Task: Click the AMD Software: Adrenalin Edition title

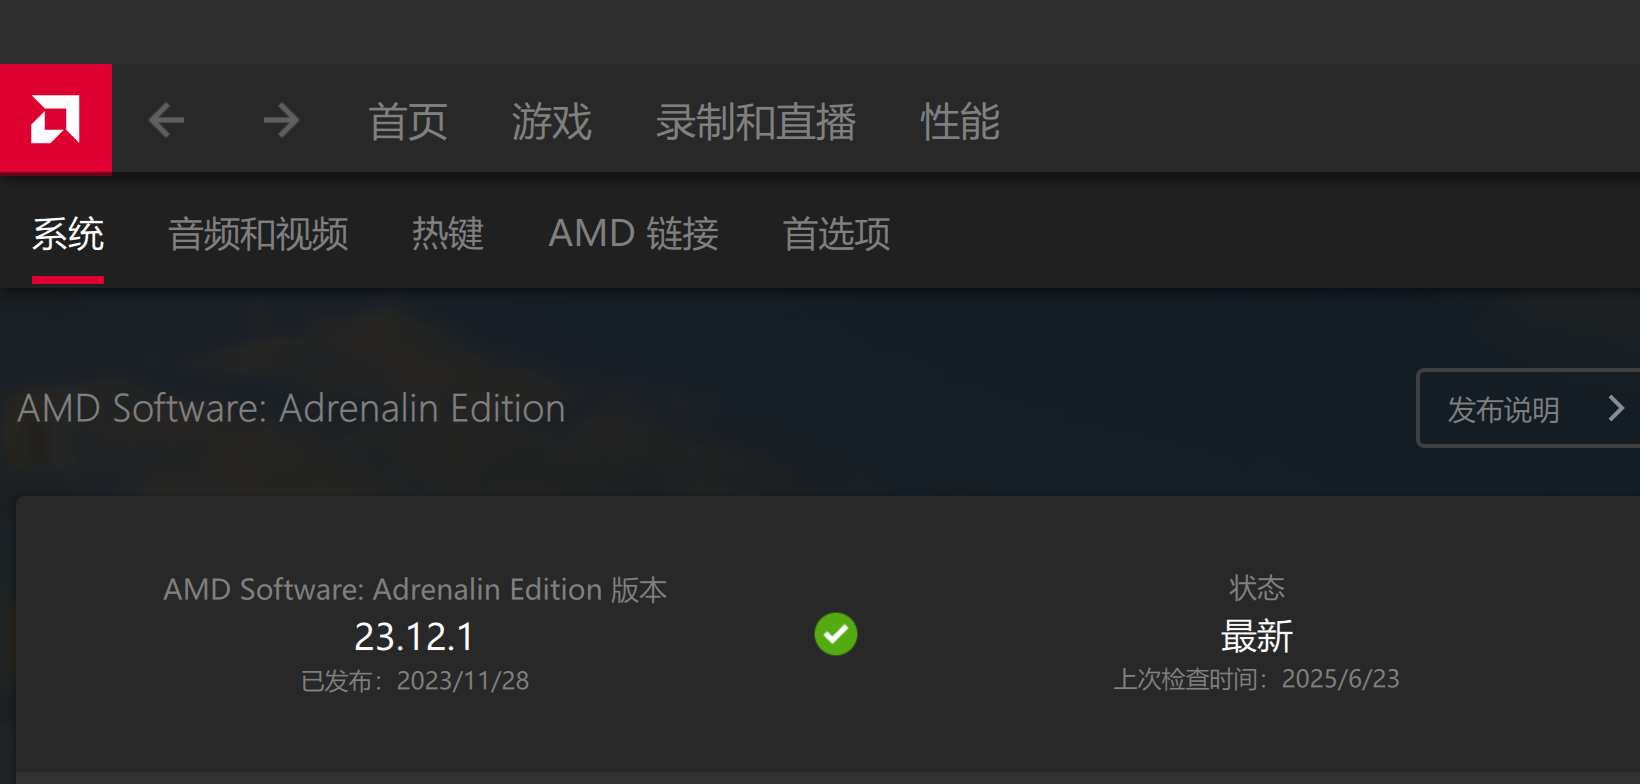Action: [x=290, y=408]
